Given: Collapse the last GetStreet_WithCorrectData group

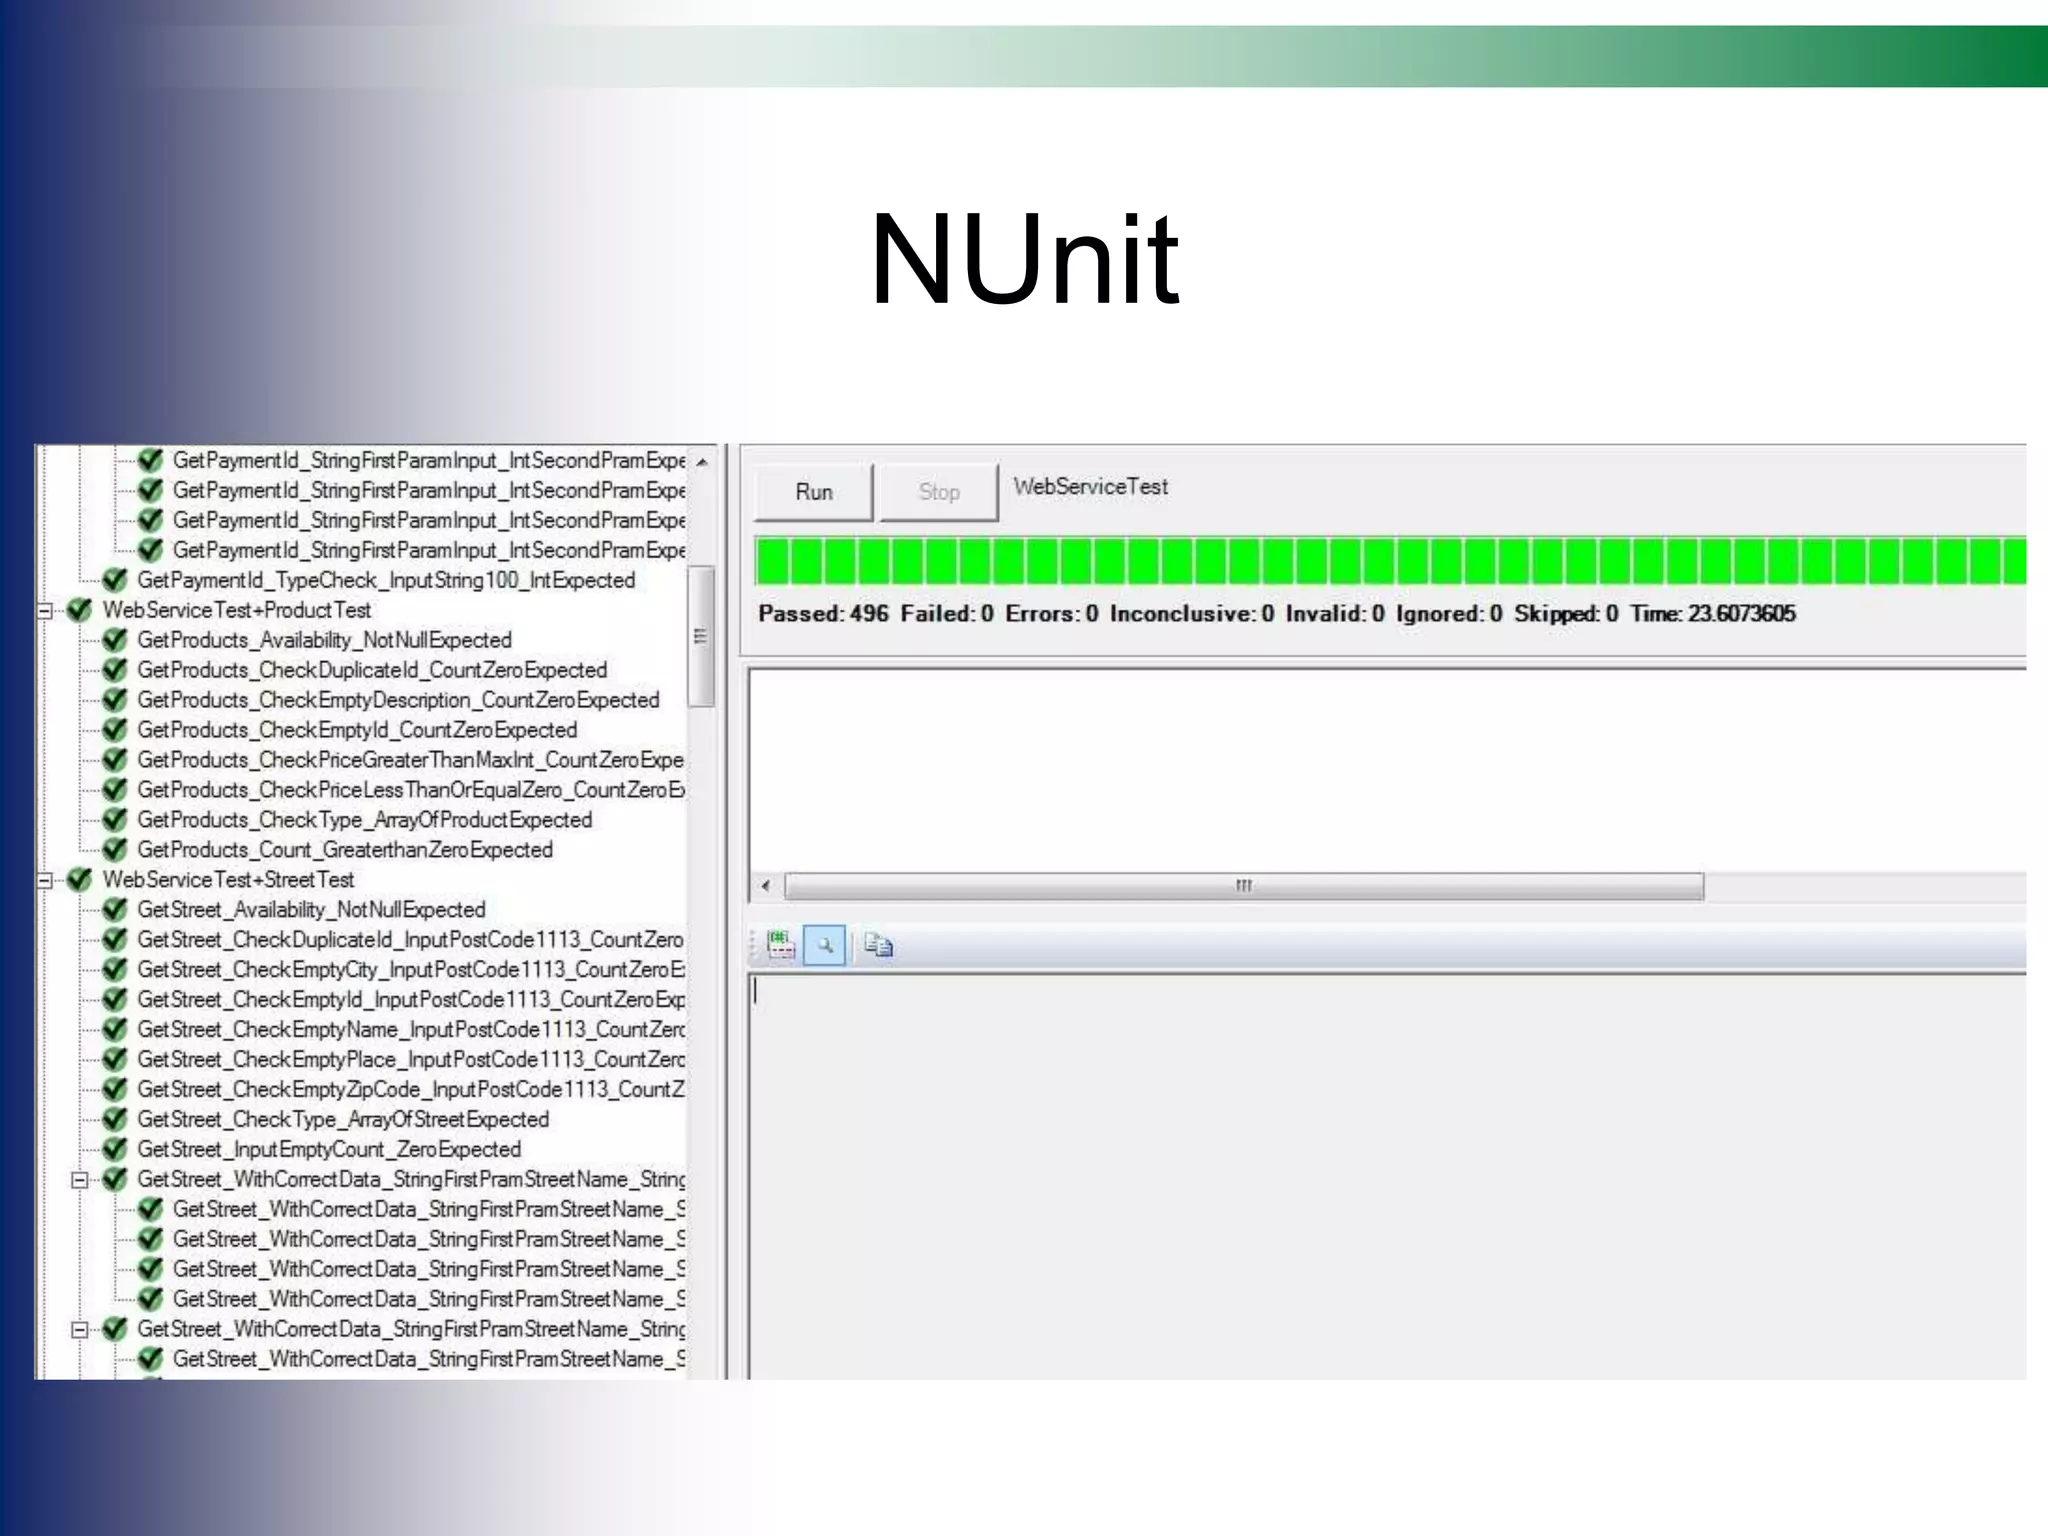Looking at the screenshot, I should [x=80, y=1331].
